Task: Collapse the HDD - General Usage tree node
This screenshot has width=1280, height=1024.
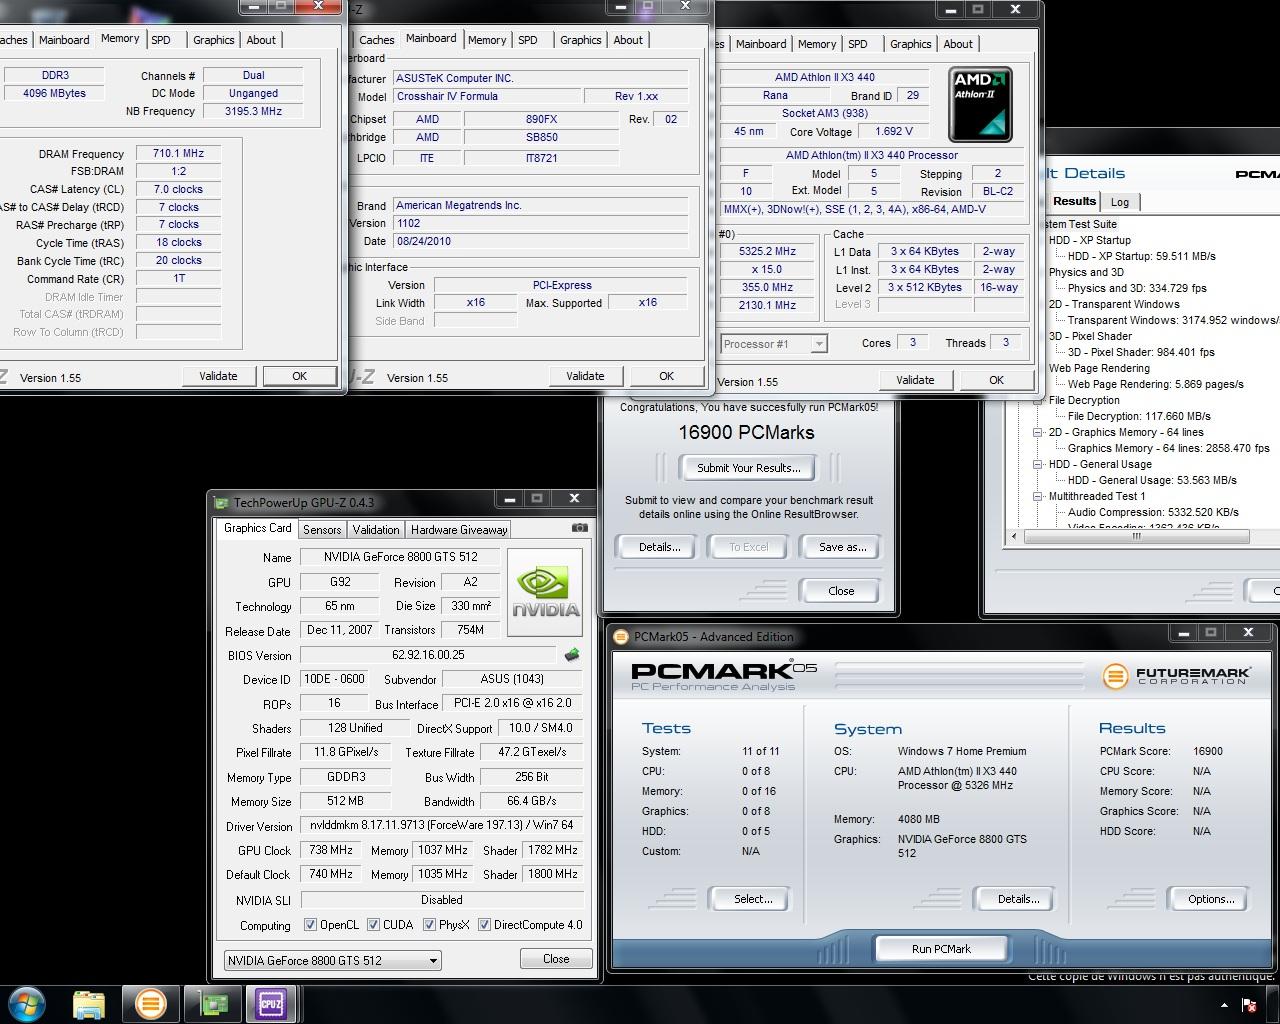Action: pos(1038,465)
